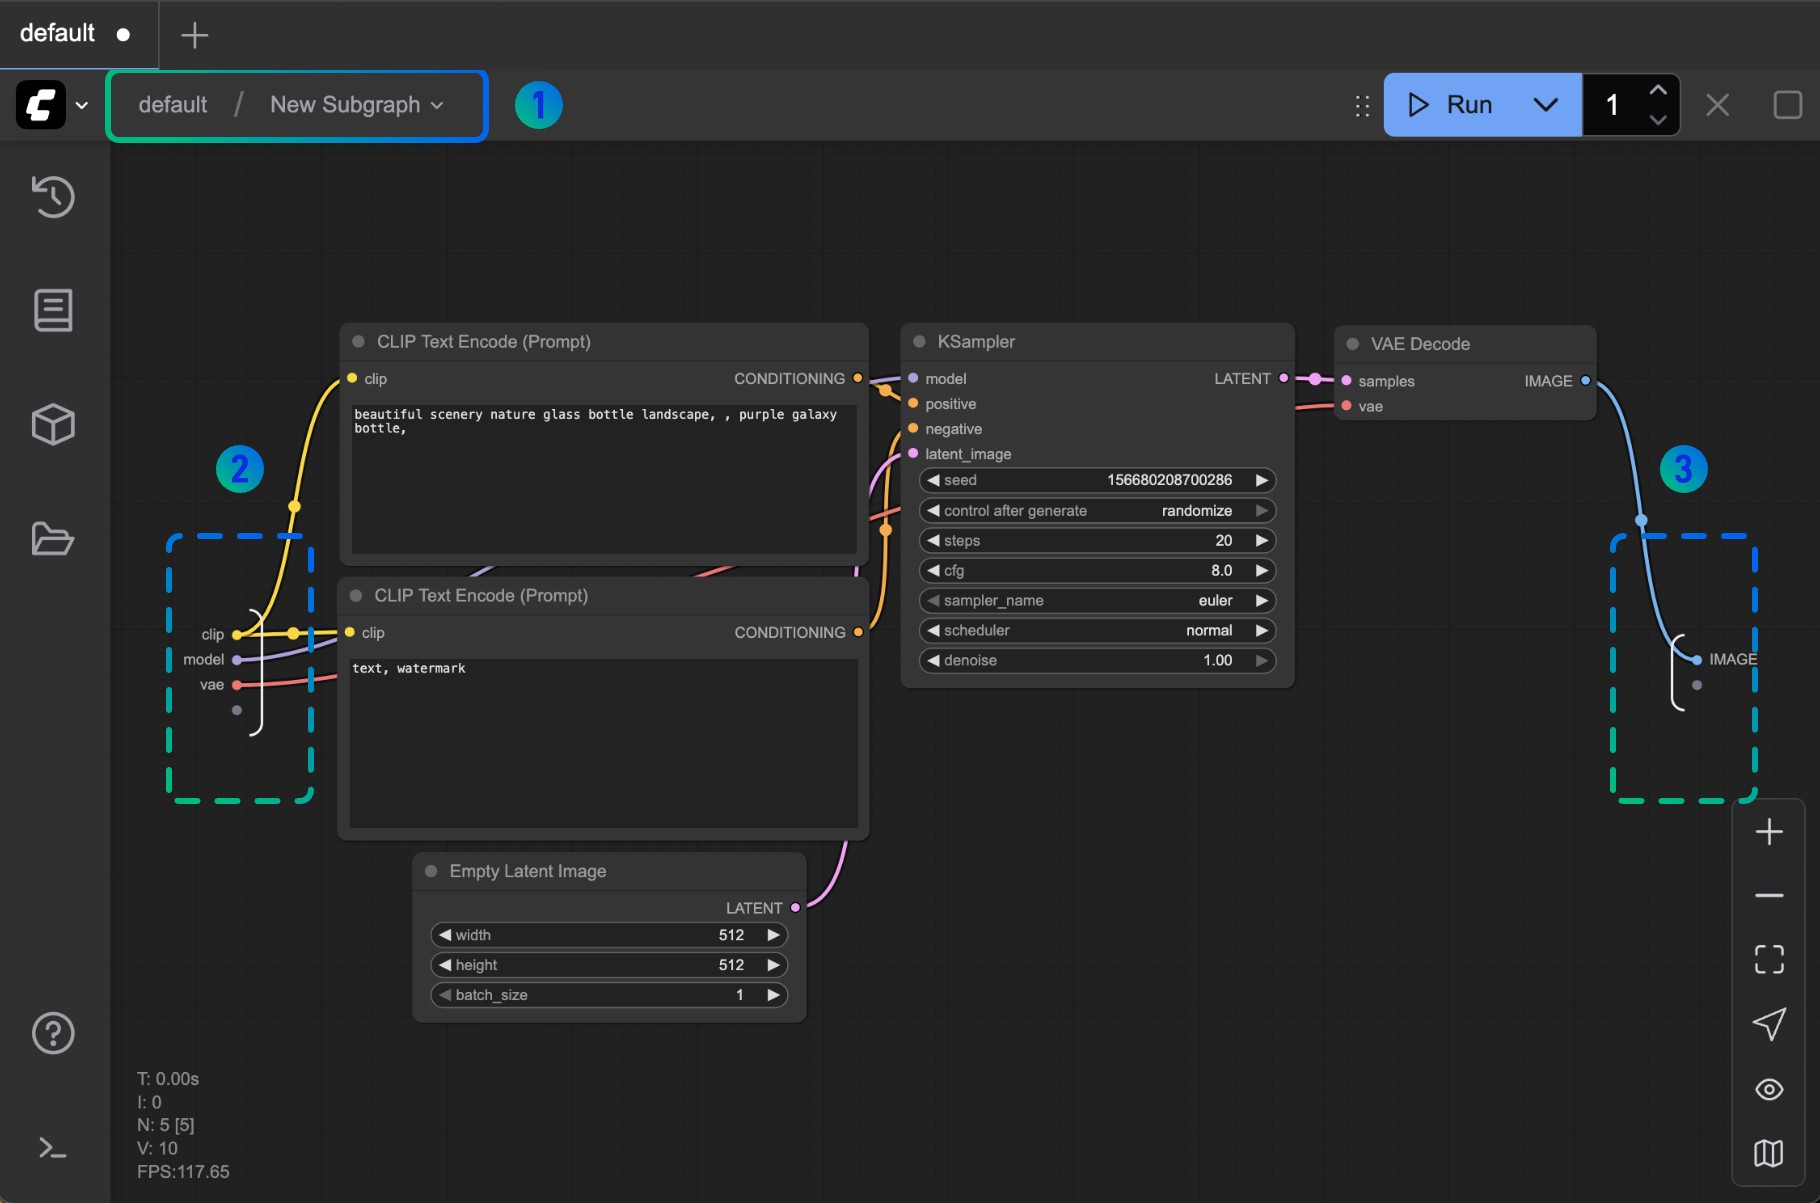Open the Run options dropdown
Image resolution: width=1820 pixels, height=1203 pixels.
point(1546,104)
